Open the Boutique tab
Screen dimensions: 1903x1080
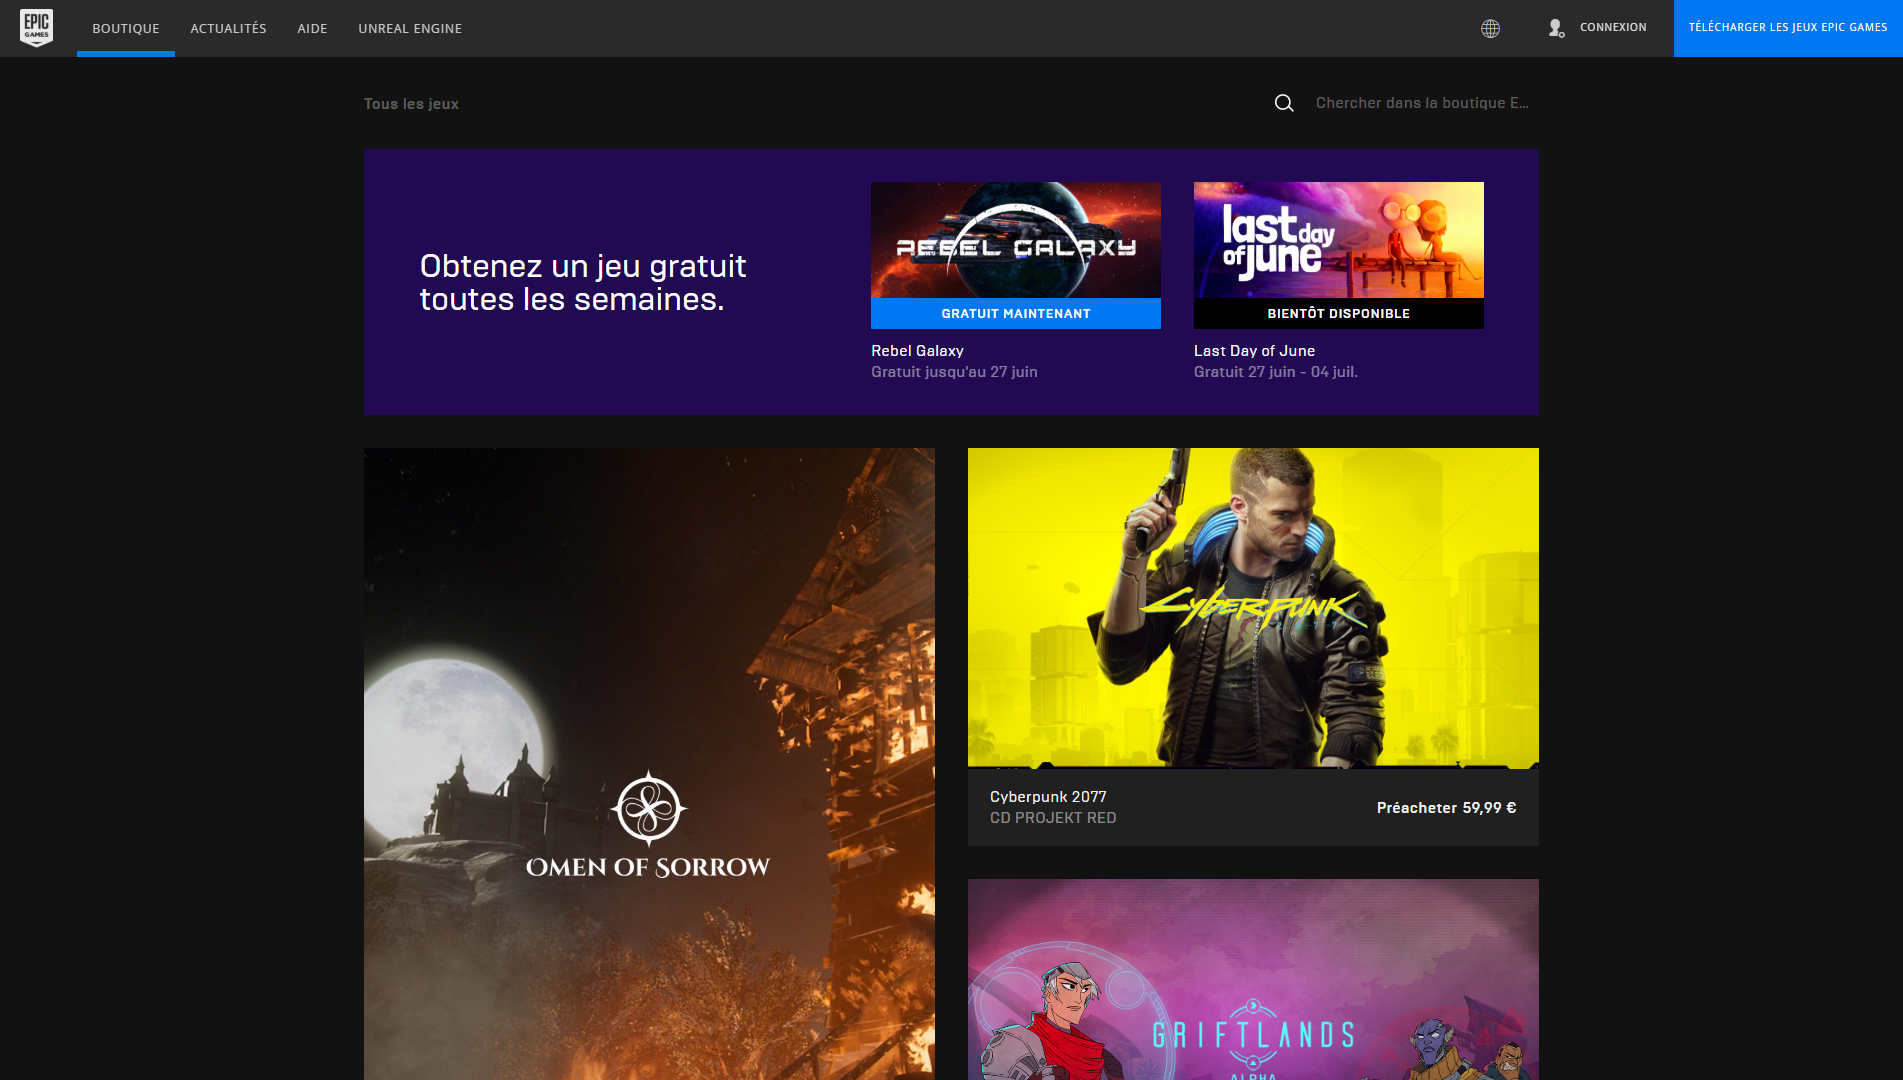pos(126,28)
